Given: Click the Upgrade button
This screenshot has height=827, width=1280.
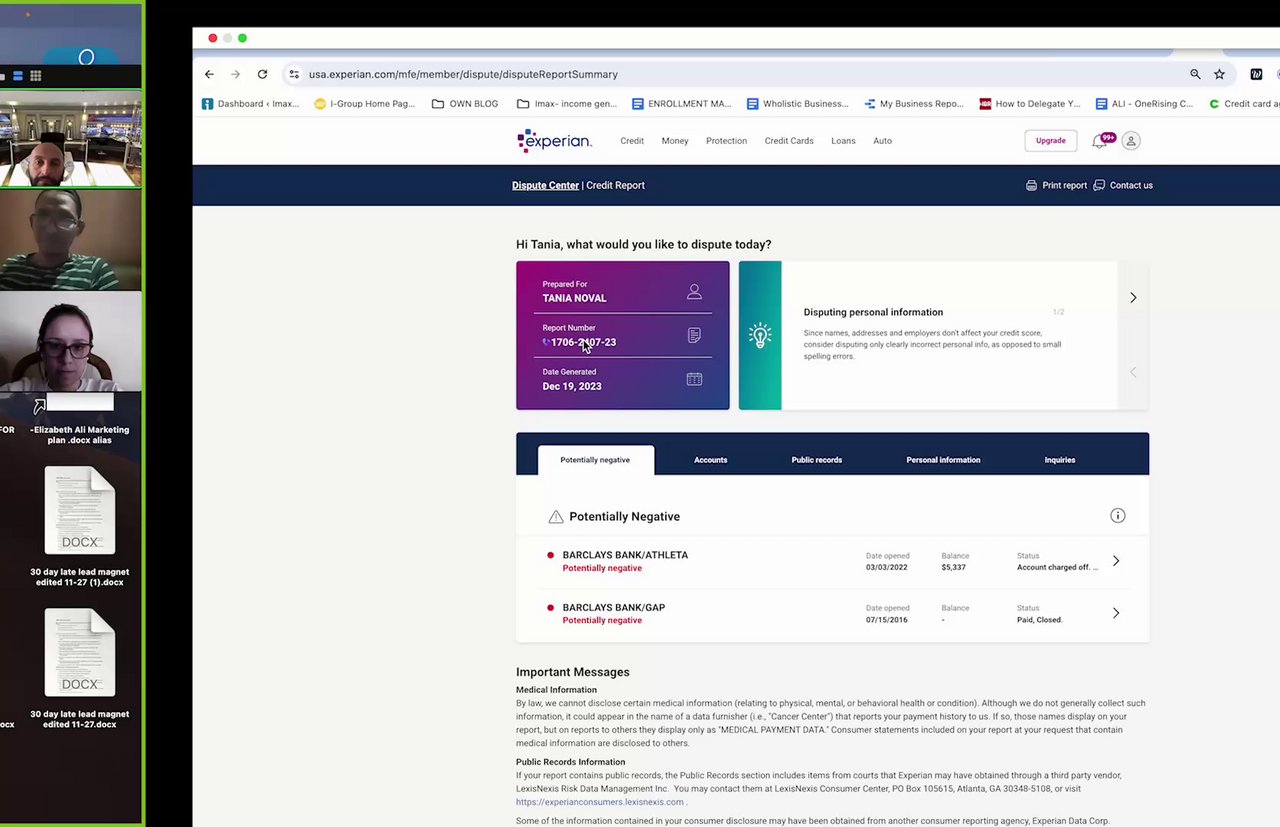Looking at the screenshot, I should coord(1050,141).
